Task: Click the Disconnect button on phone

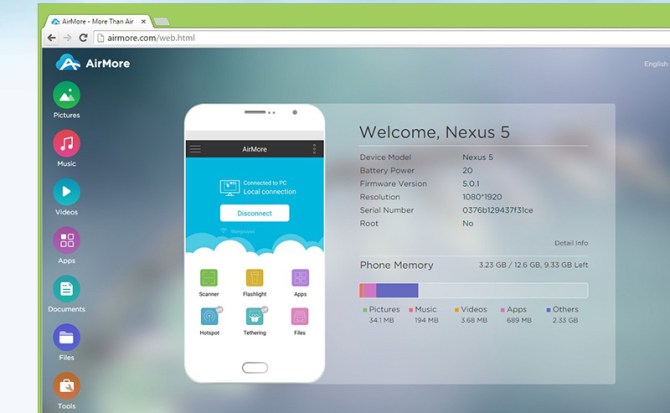Action: (x=255, y=213)
